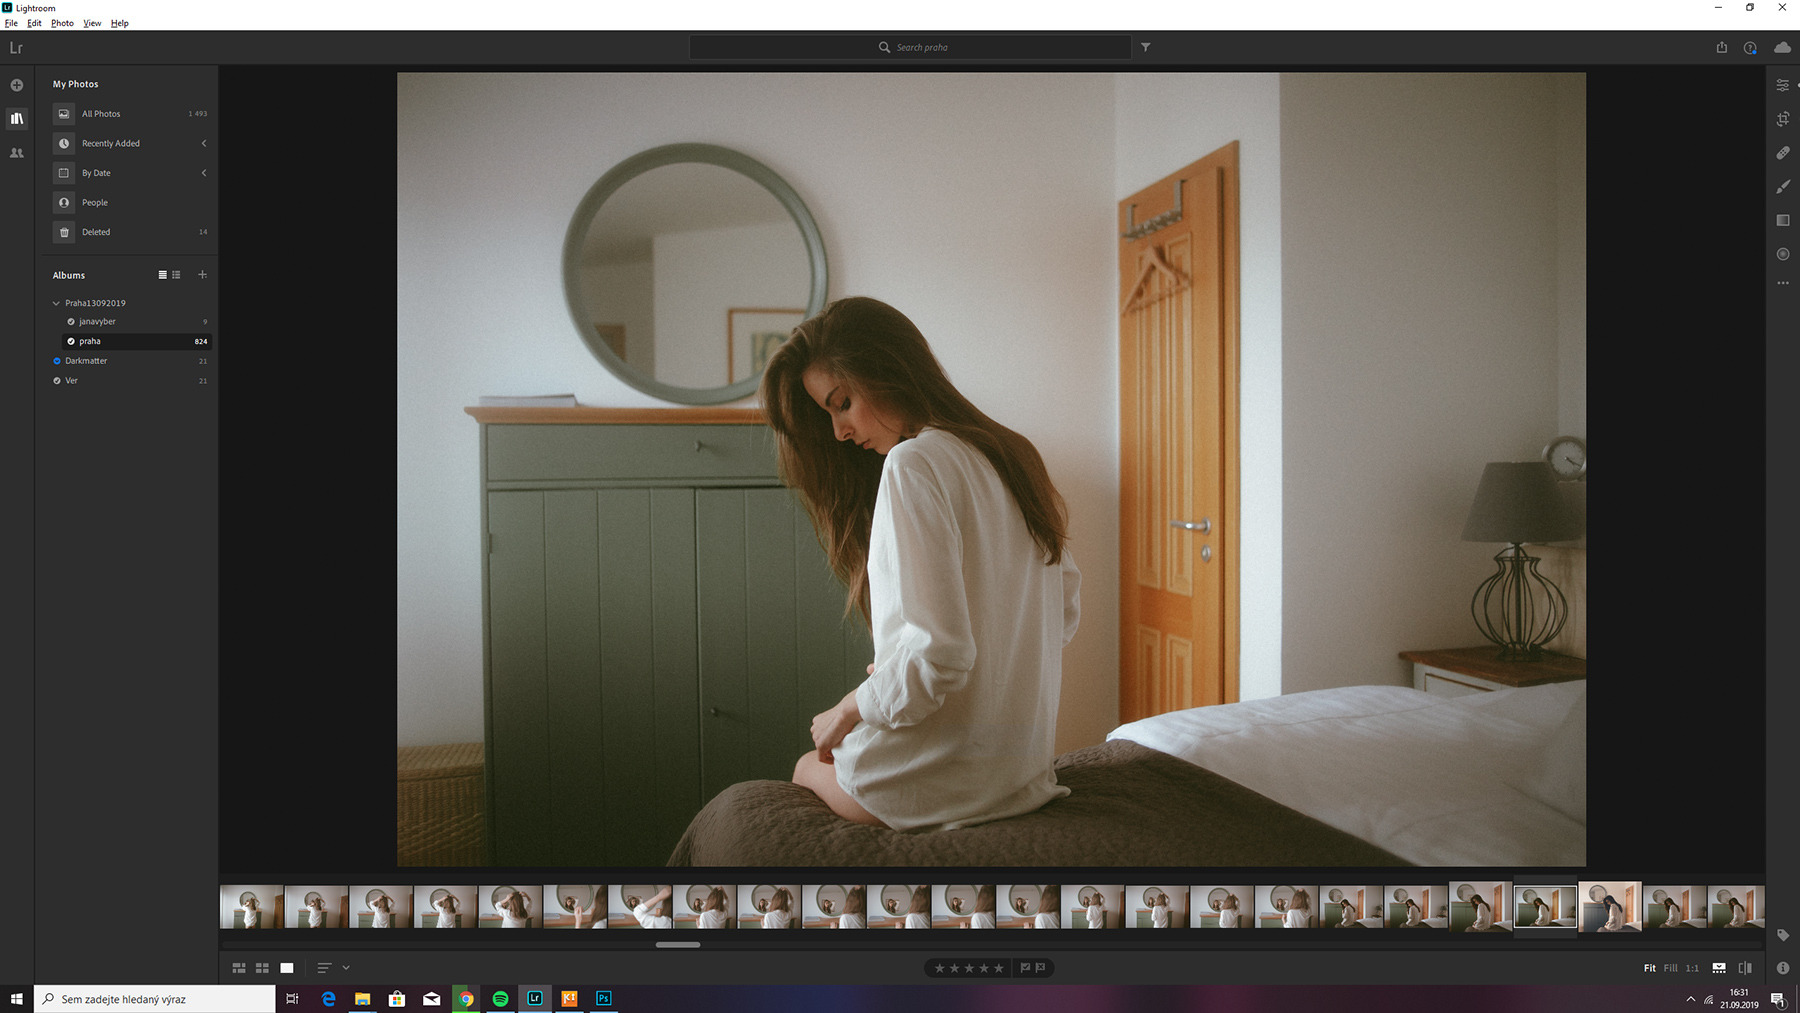Switch to square grid view
1800x1013 pixels.
[x=262, y=968]
